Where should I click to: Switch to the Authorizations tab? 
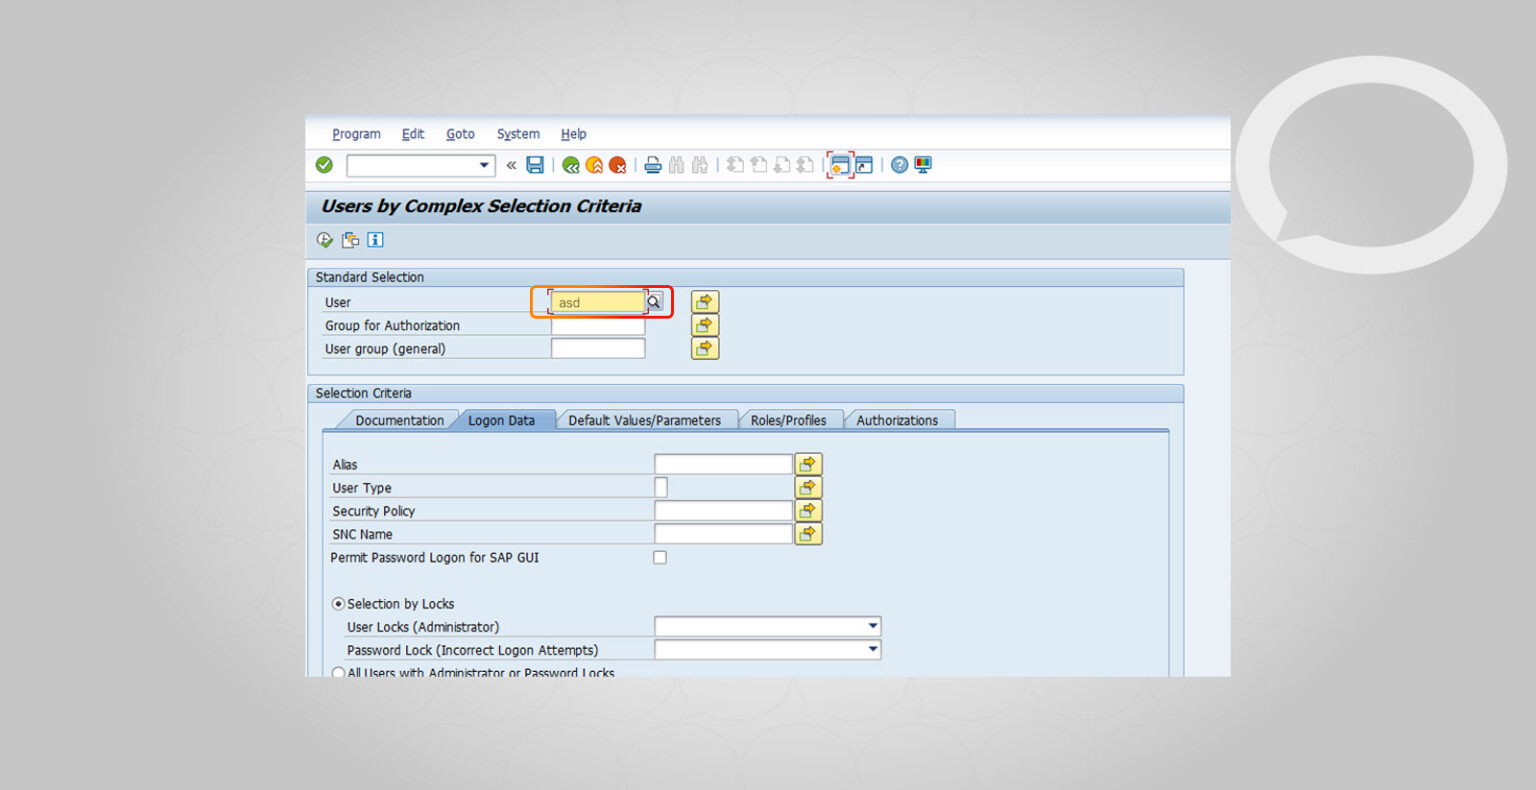pos(898,419)
